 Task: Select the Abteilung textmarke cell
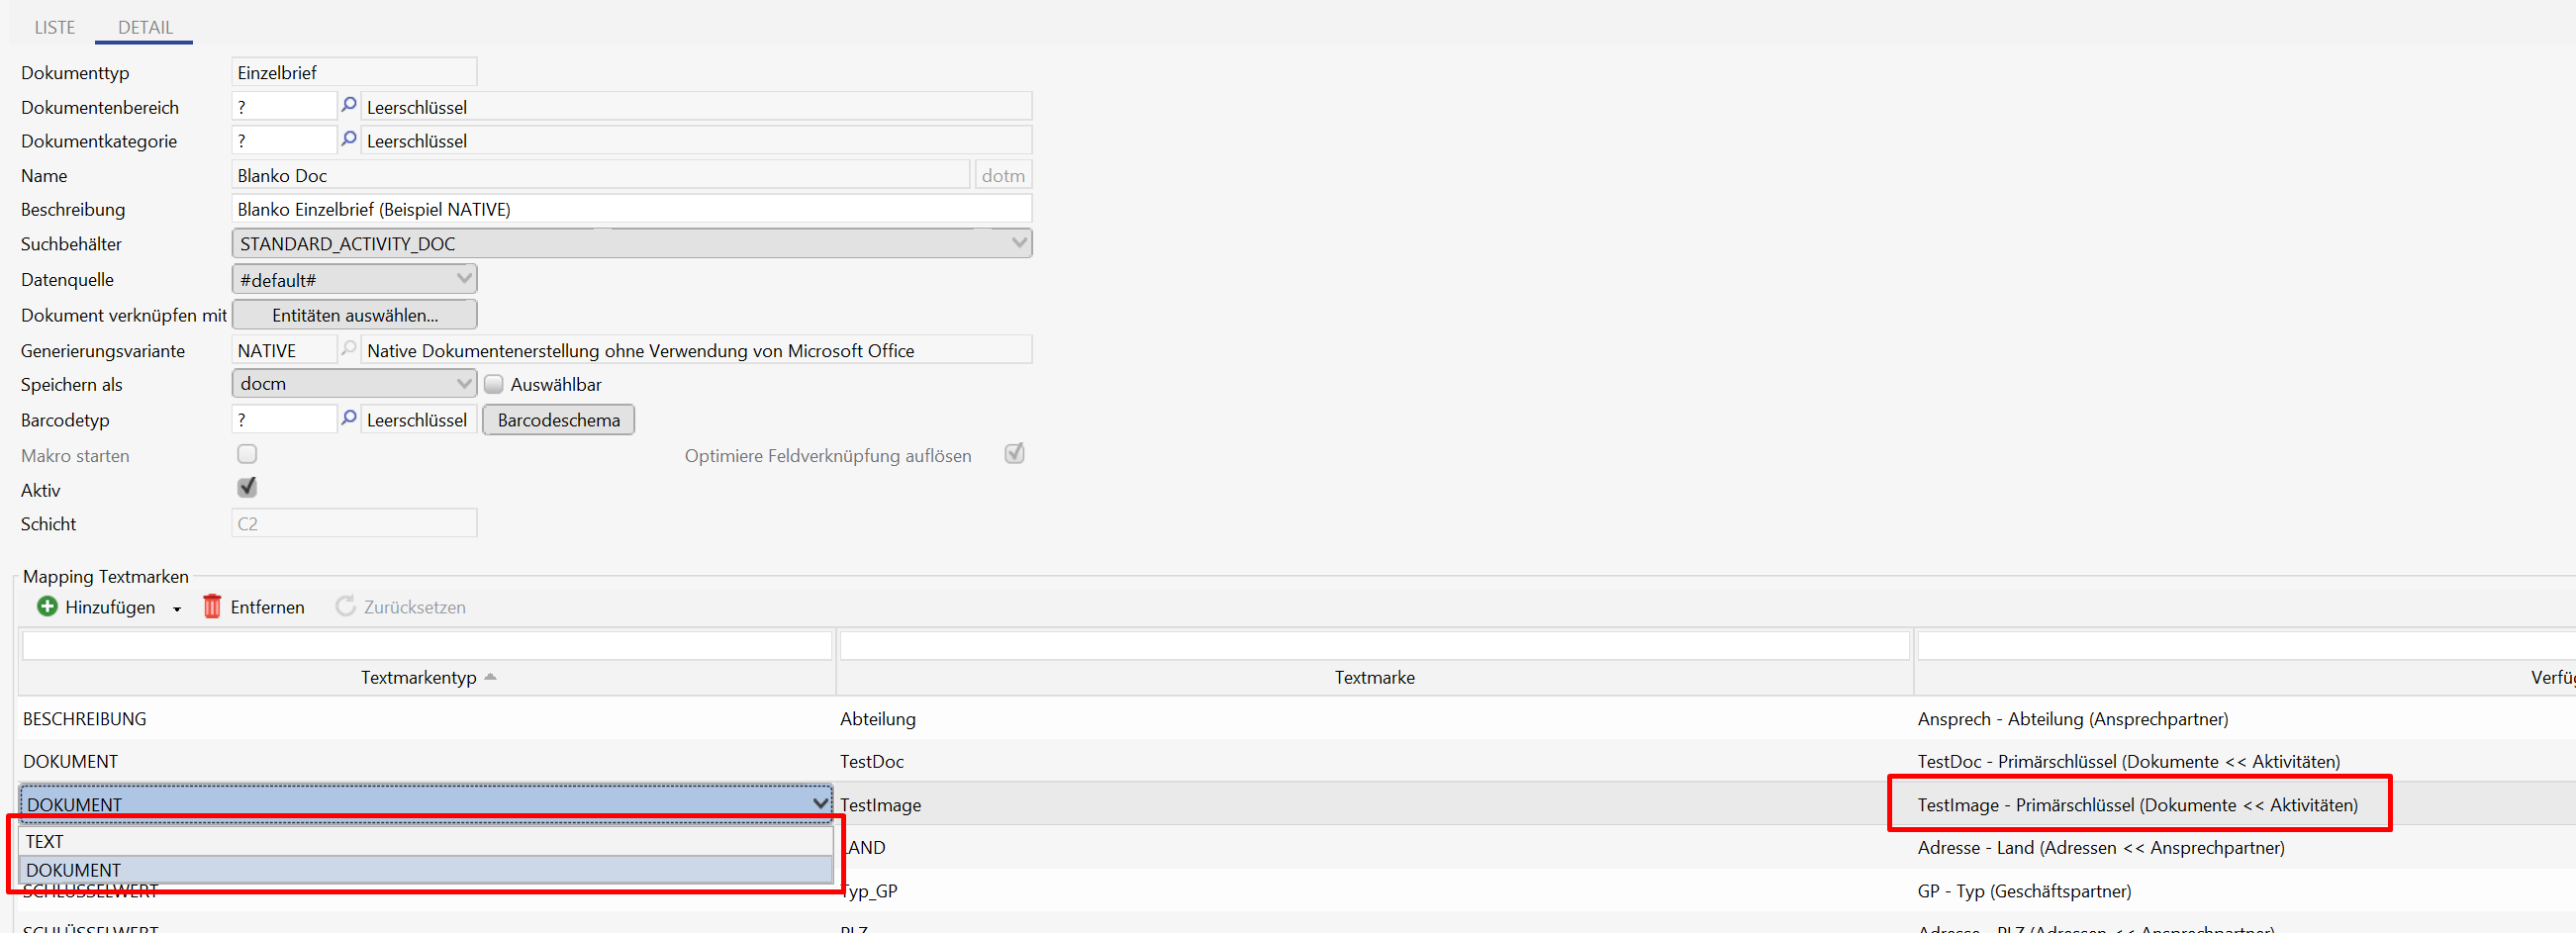tap(1374, 719)
